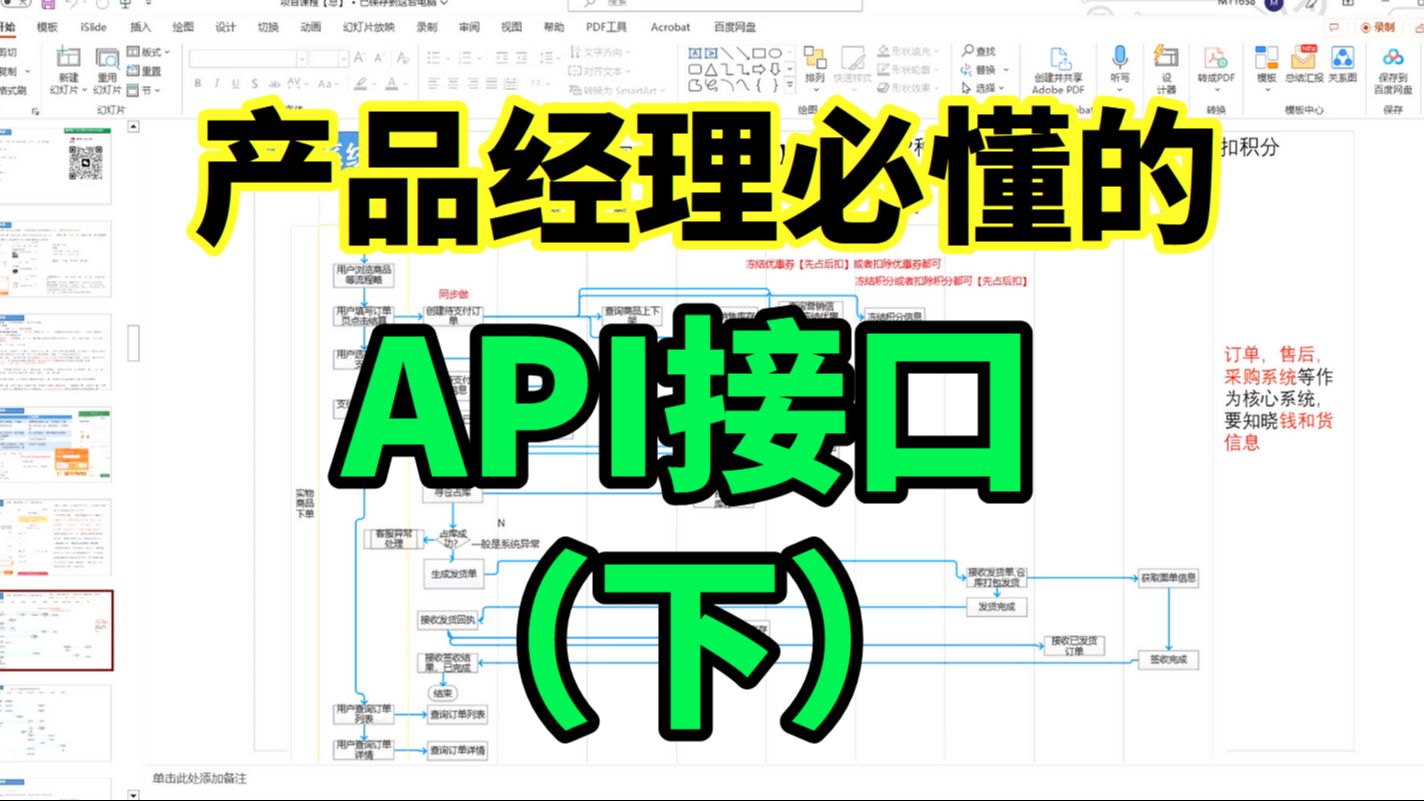The image size is (1424, 801).
Task: Open the 文字方向 text direction dropdown
Action: coord(600,52)
